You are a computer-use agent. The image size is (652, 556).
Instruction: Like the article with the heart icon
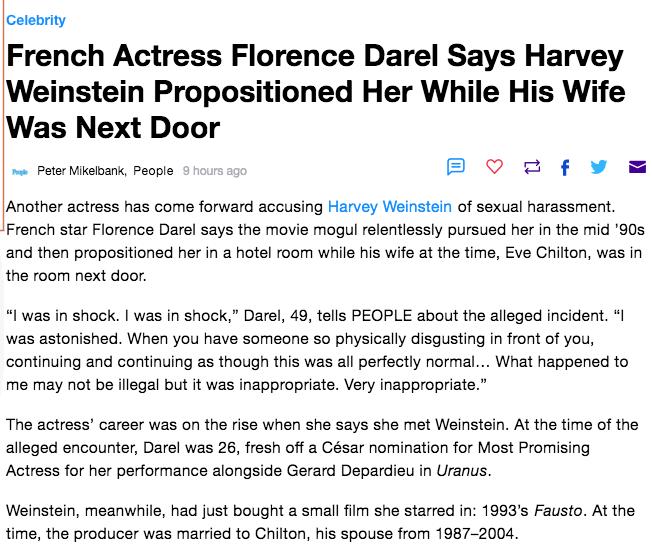pos(494,167)
